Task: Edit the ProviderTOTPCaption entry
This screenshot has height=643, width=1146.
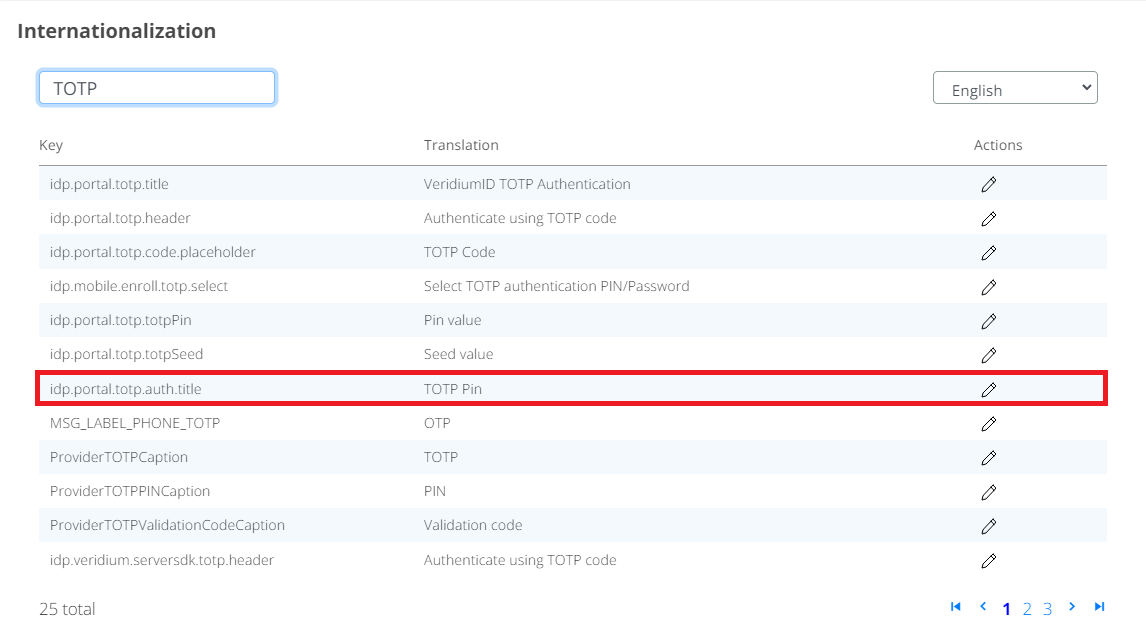Action: (x=988, y=457)
